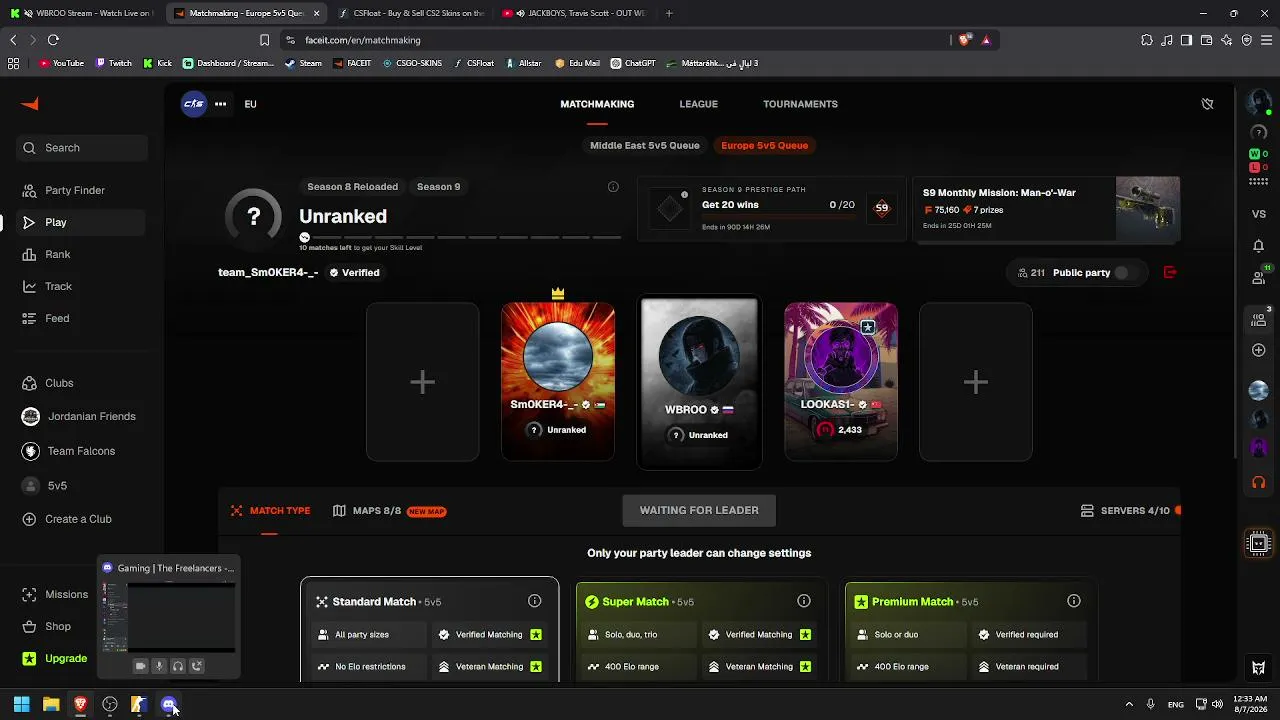Switch to the Tournaments tab
The image size is (1280, 720).
pyautogui.click(x=800, y=104)
